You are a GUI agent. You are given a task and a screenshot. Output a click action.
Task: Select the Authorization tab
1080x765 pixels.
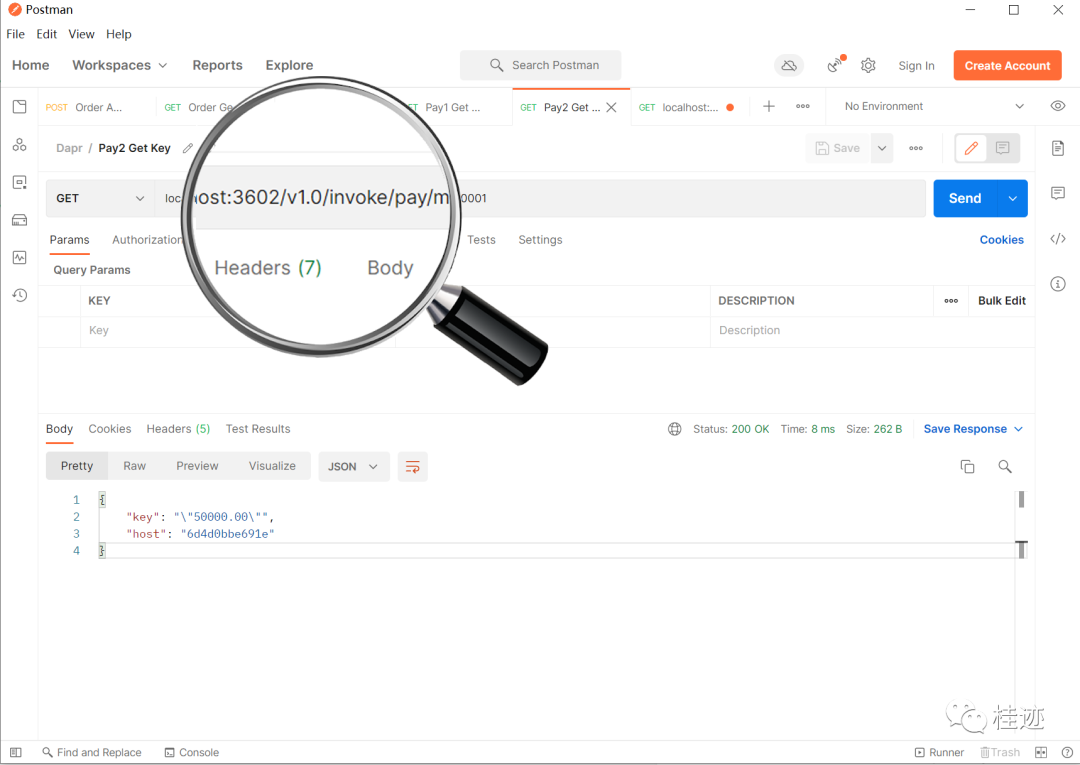pos(147,240)
